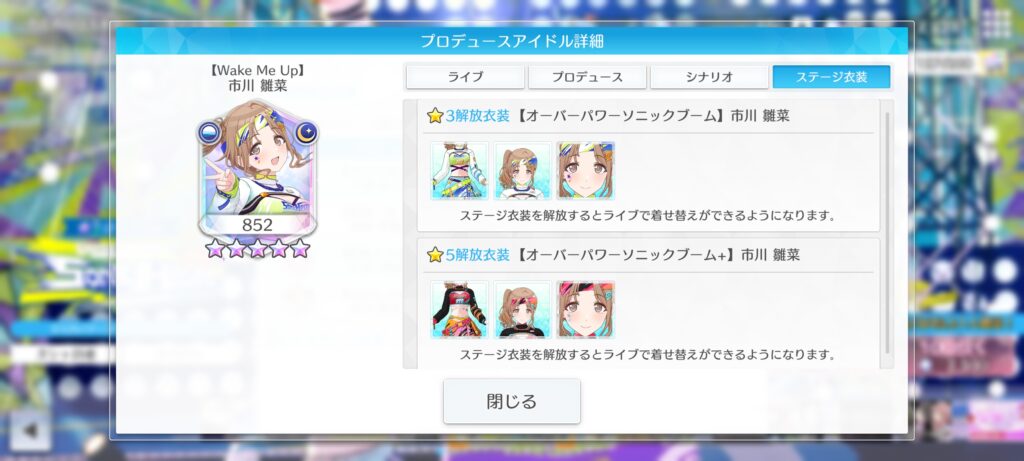The width and height of the screenshot is (1024, 461).
Task: Click the costume list vertical scrollbar
Action: [887, 233]
